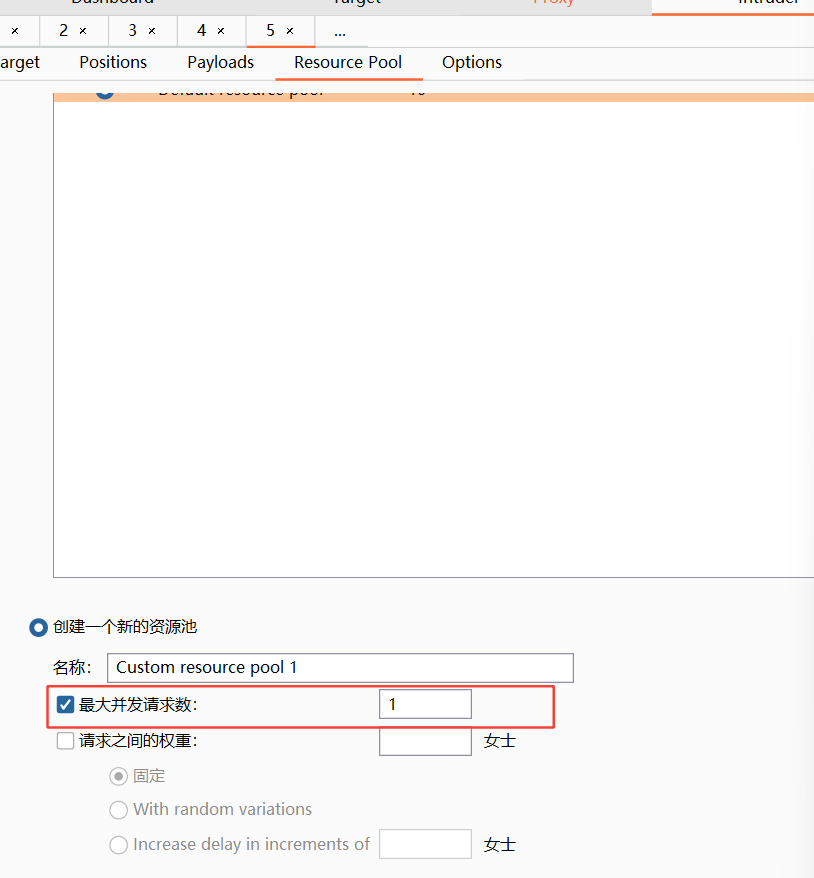Switch to the Positions tab
Viewport: 814px width, 878px height.
[113, 62]
